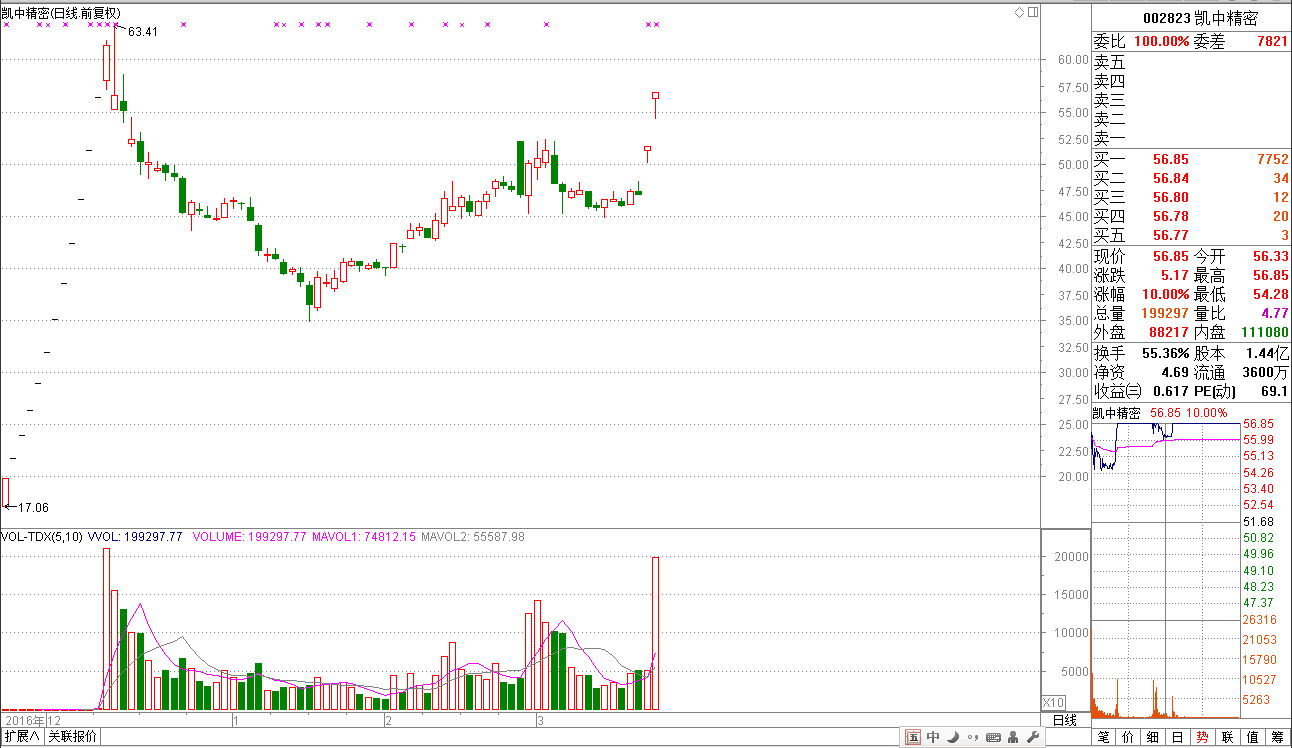The height and width of the screenshot is (748, 1292).
Task: Switch to the 联 tab
Action: 1228,737
